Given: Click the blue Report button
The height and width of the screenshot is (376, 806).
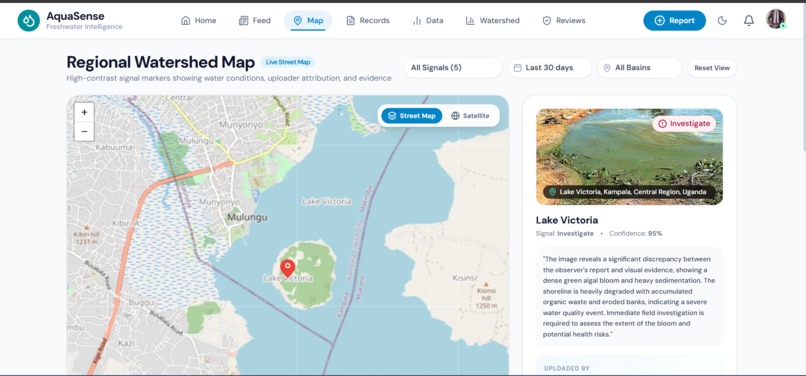Looking at the screenshot, I should point(674,21).
